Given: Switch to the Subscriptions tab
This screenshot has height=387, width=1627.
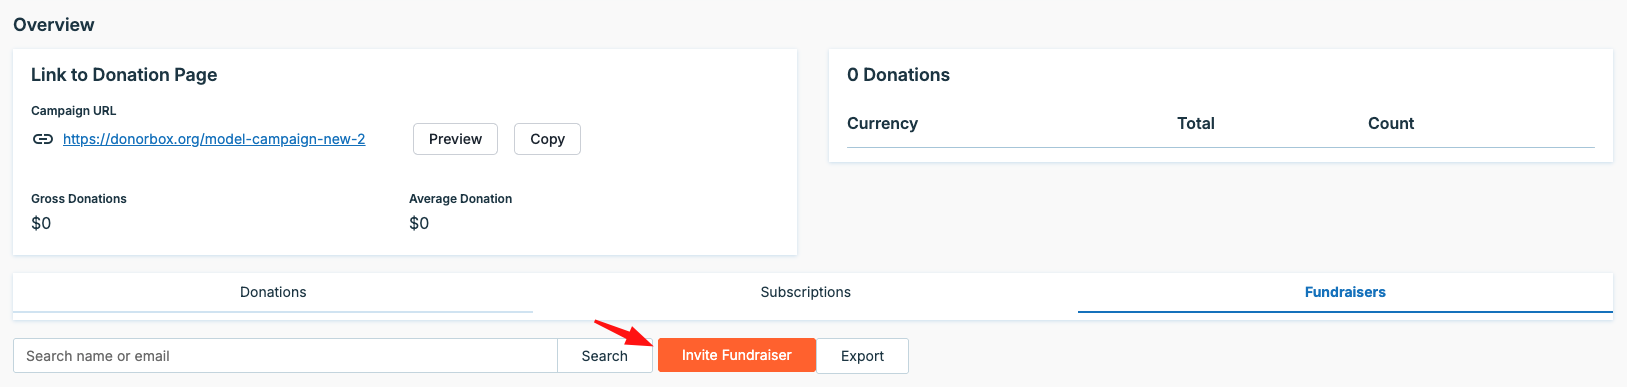Looking at the screenshot, I should click(x=805, y=292).
